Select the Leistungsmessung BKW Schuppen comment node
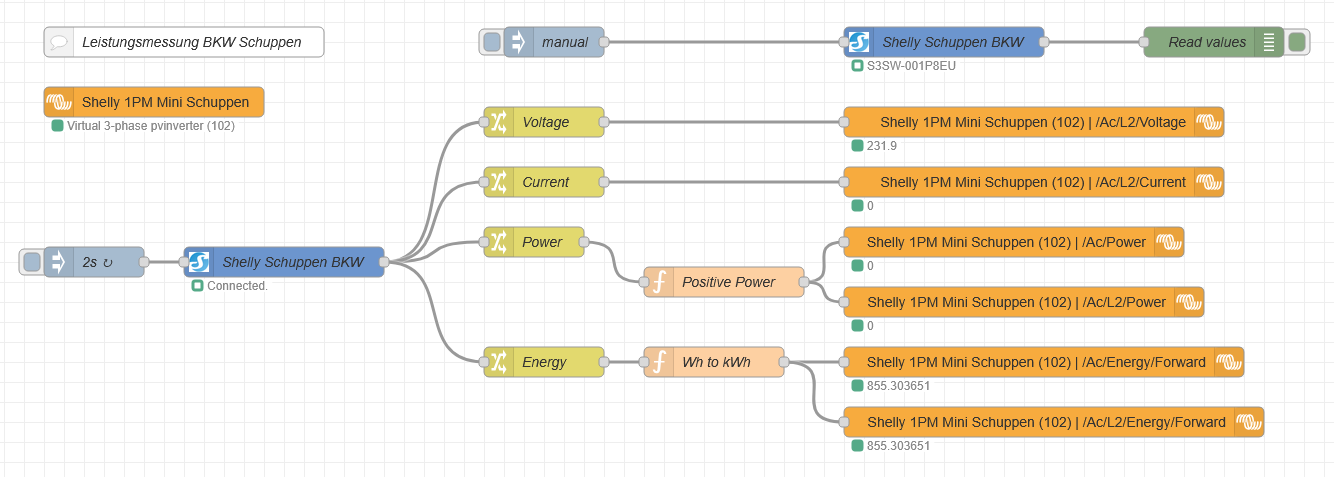This screenshot has width=1334, height=477. (x=184, y=42)
